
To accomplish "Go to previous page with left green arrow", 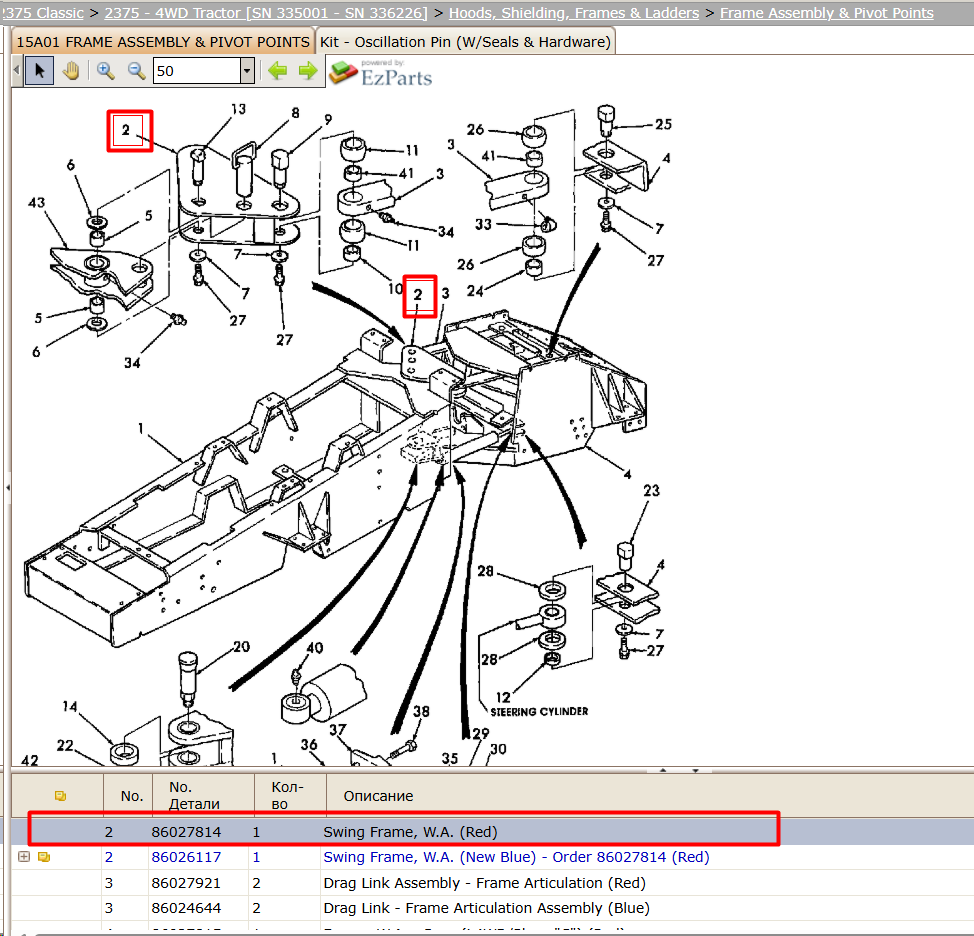I will (278, 71).
